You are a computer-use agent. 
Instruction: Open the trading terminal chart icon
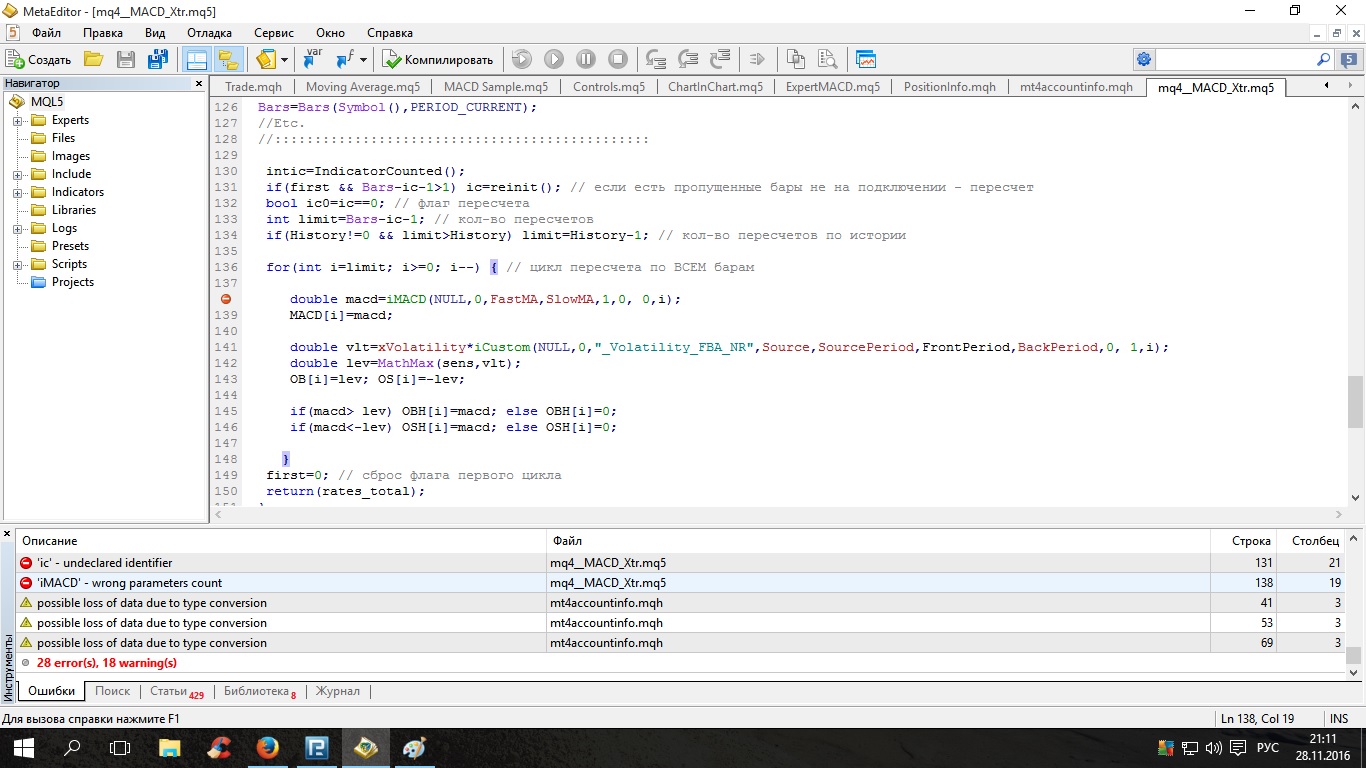866,59
